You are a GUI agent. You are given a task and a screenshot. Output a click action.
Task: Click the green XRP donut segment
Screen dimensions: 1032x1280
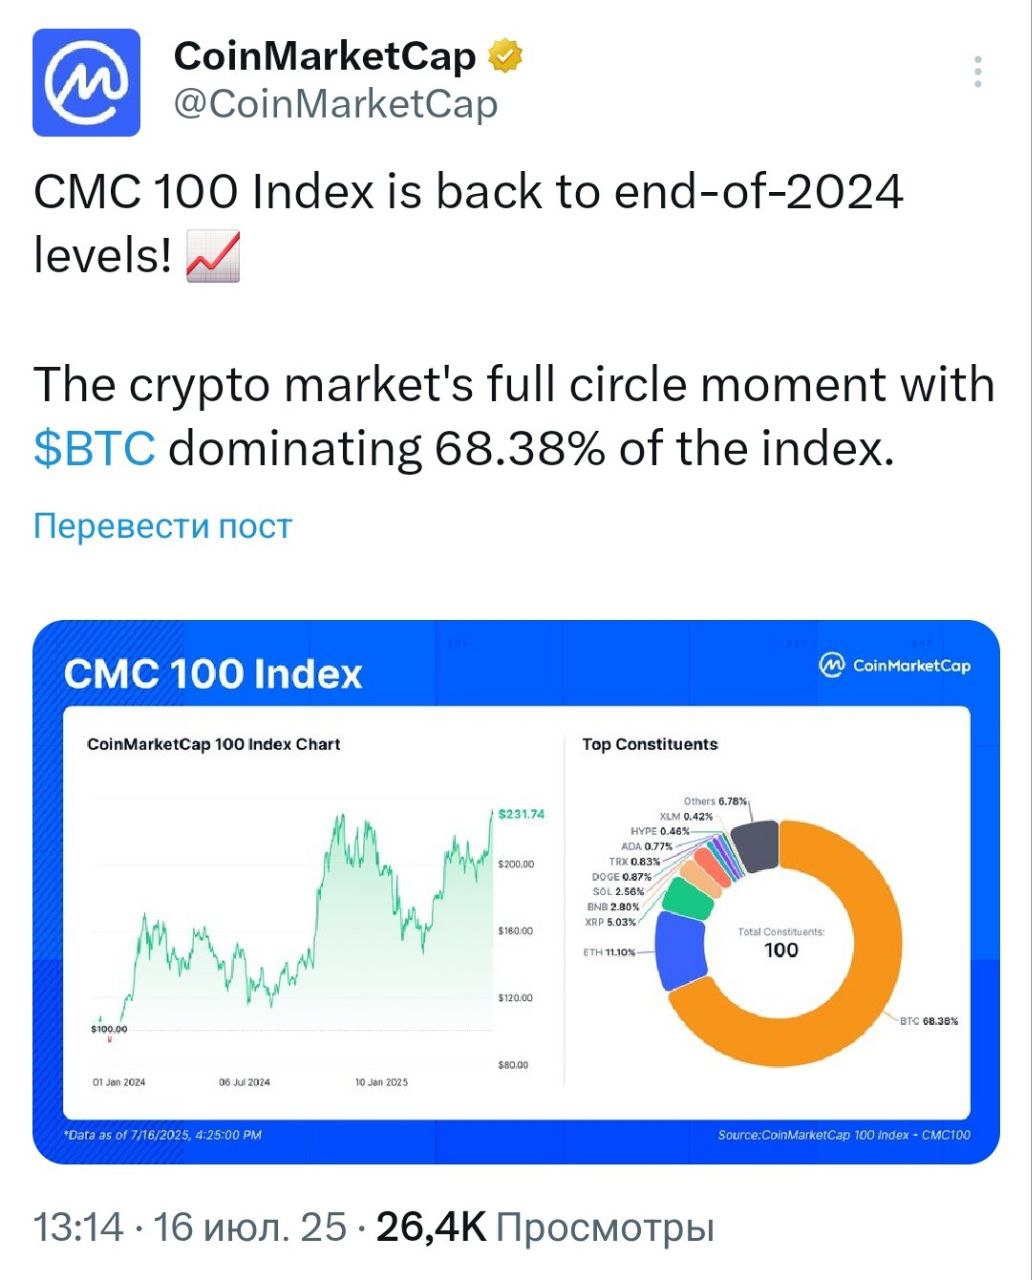(x=686, y=896)
